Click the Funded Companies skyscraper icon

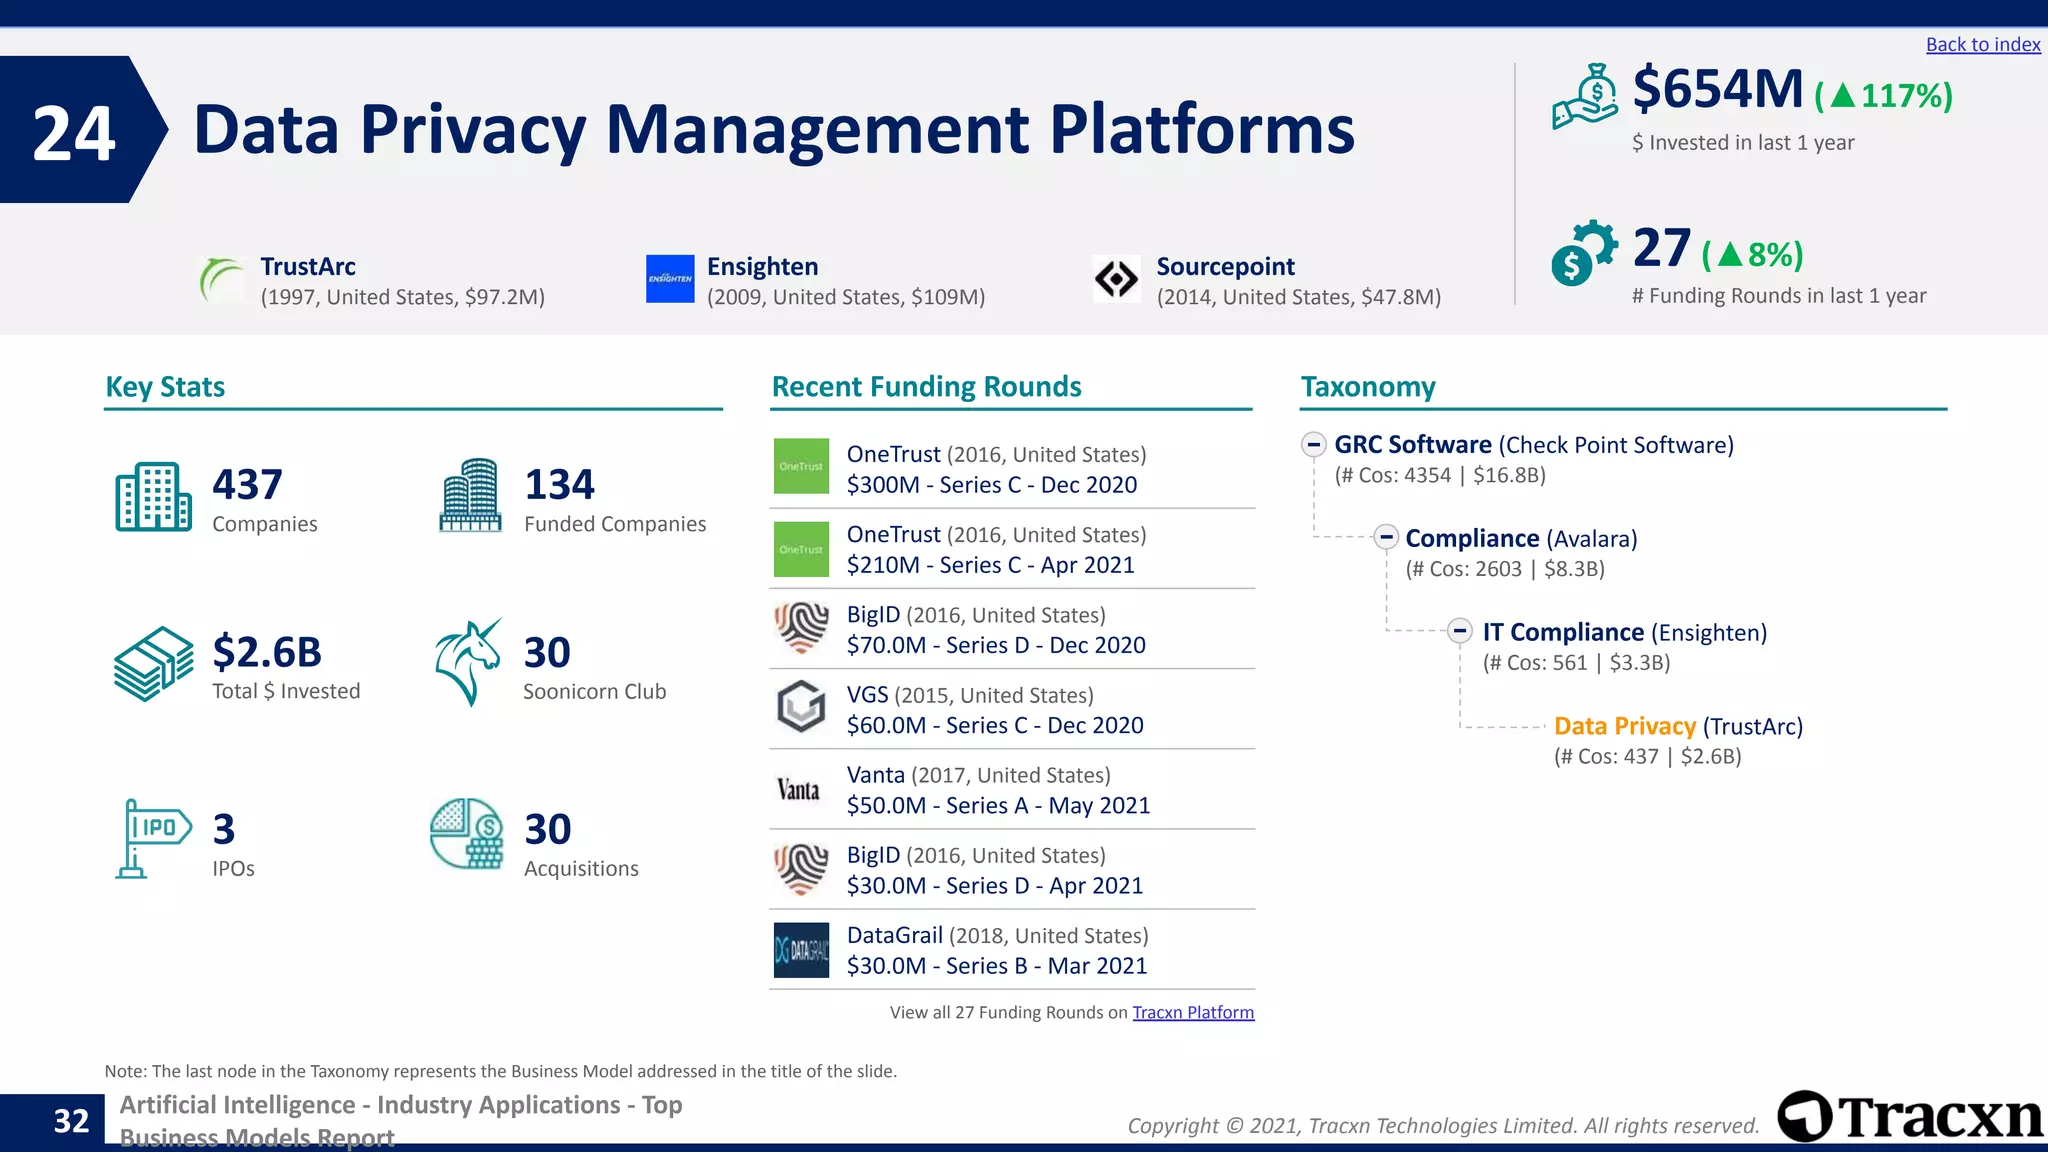[470, 495]
